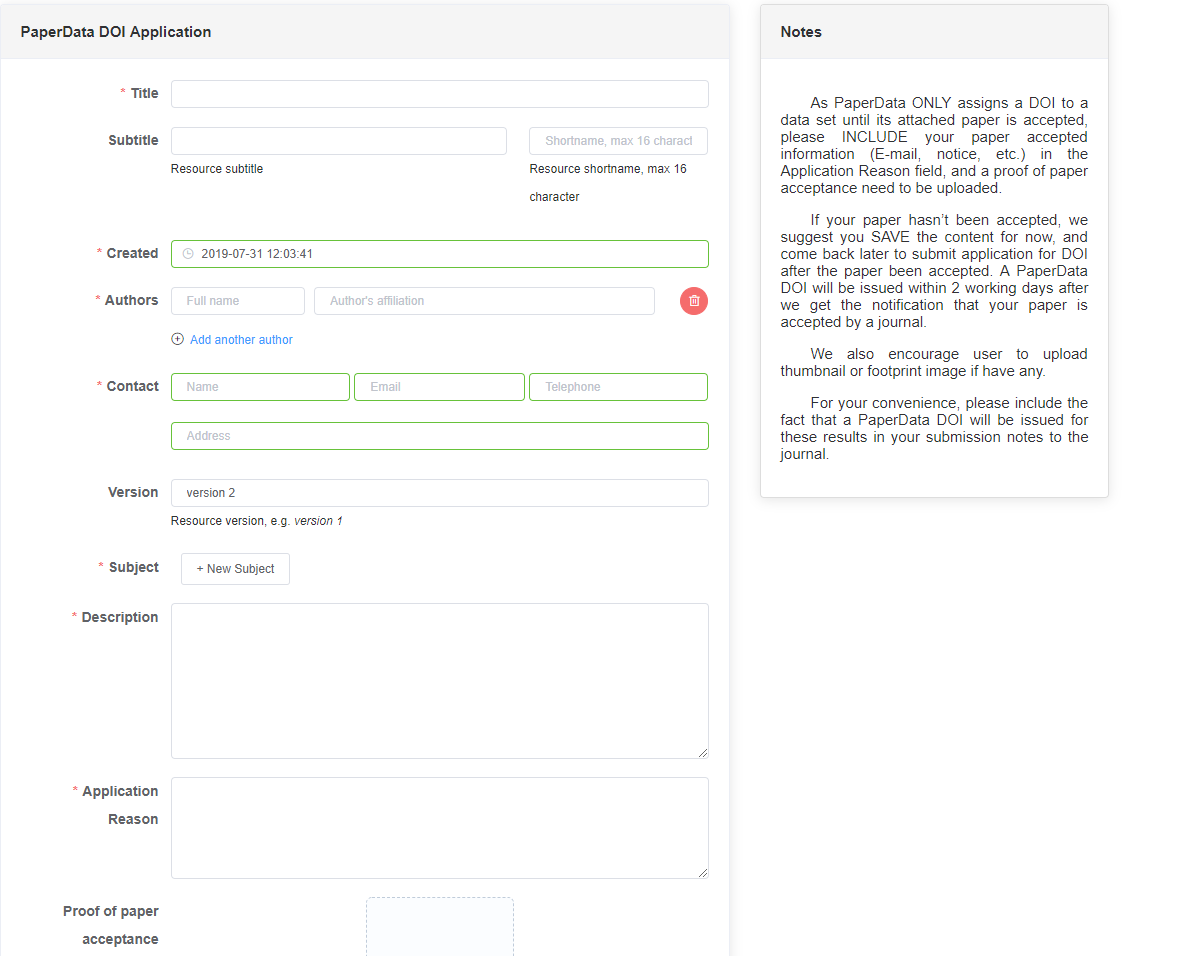
Task: Focus the Title input field
Action: [439, 94]
